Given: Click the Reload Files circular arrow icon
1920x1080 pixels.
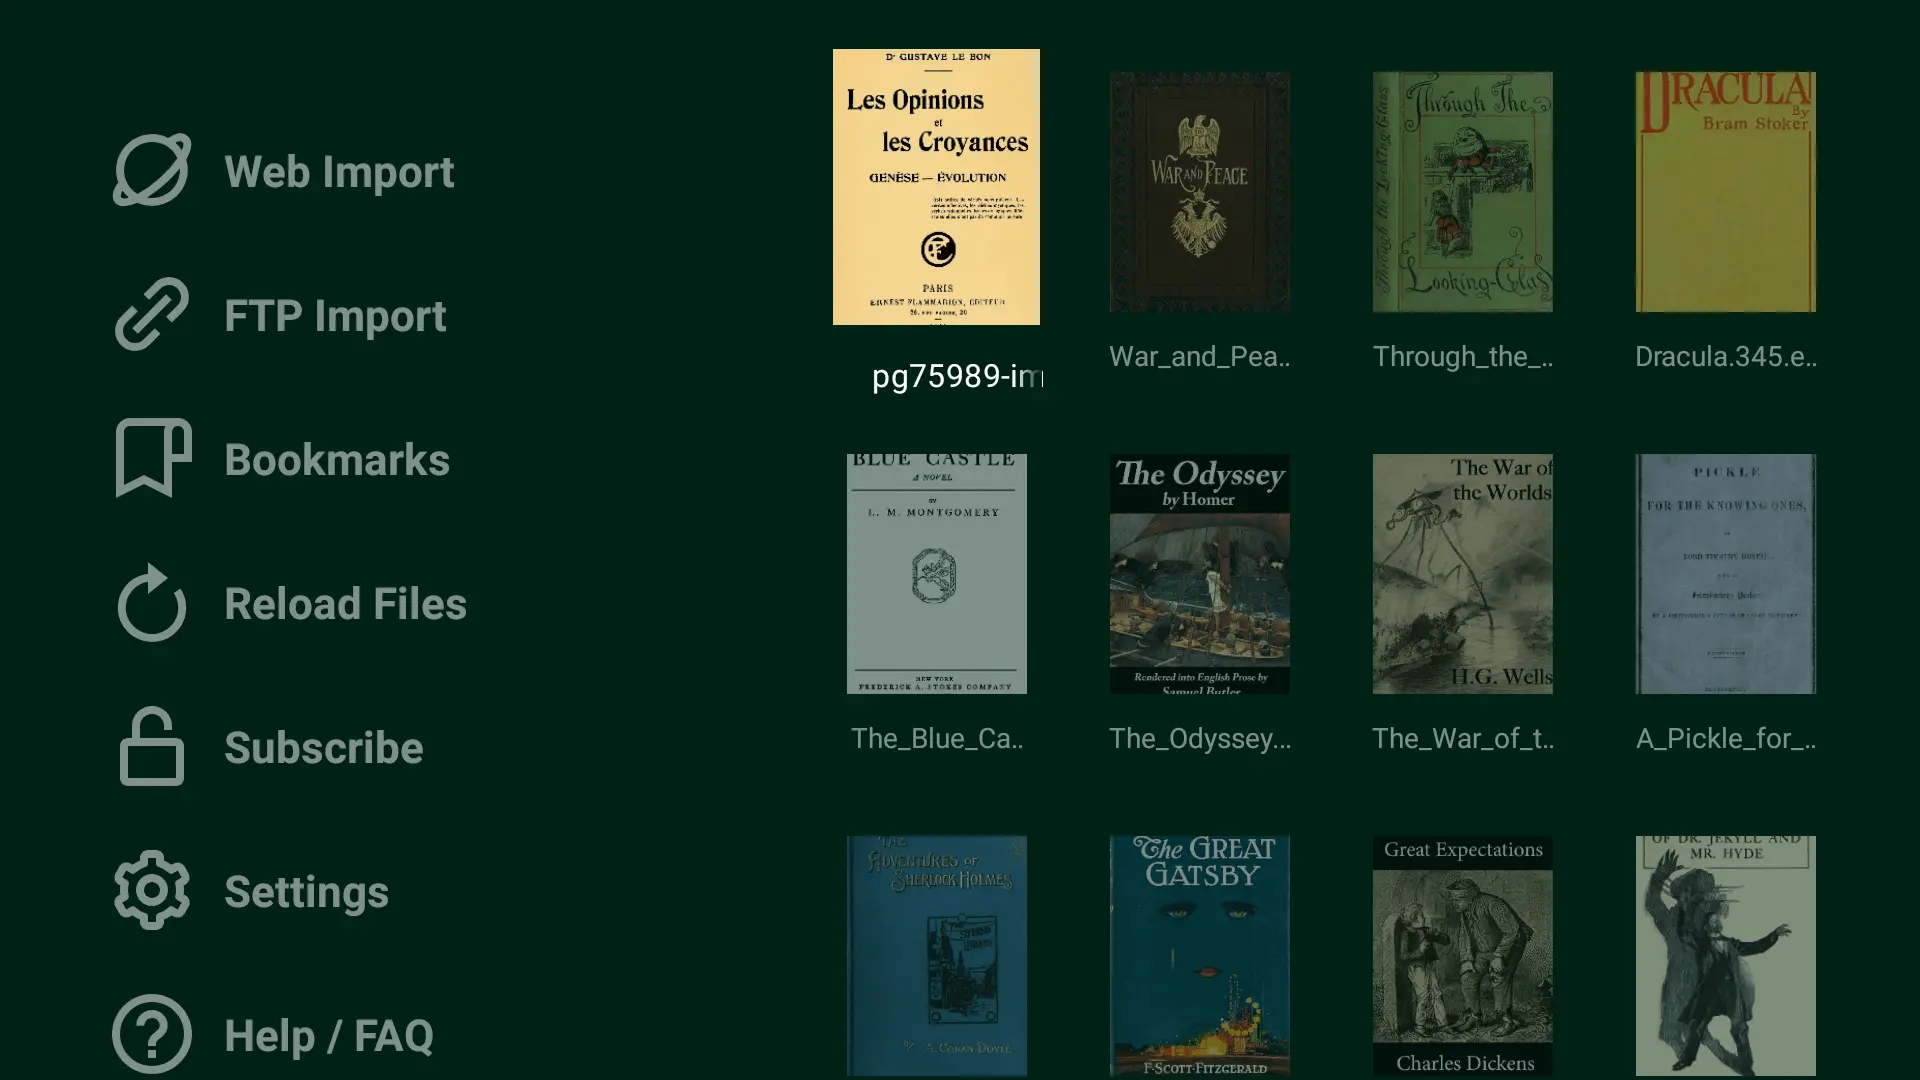Looking at the screenshot, I should 152,602.
